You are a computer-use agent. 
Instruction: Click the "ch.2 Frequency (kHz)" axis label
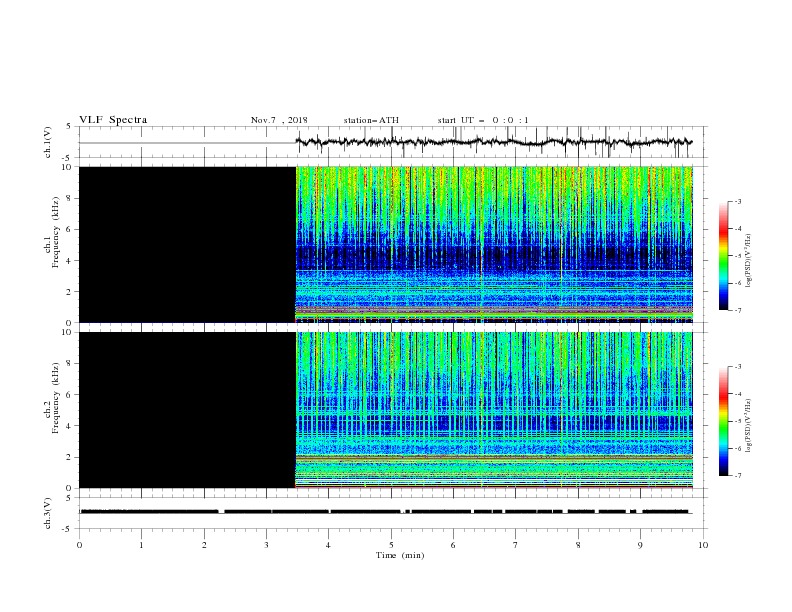(x=52, y=397)
